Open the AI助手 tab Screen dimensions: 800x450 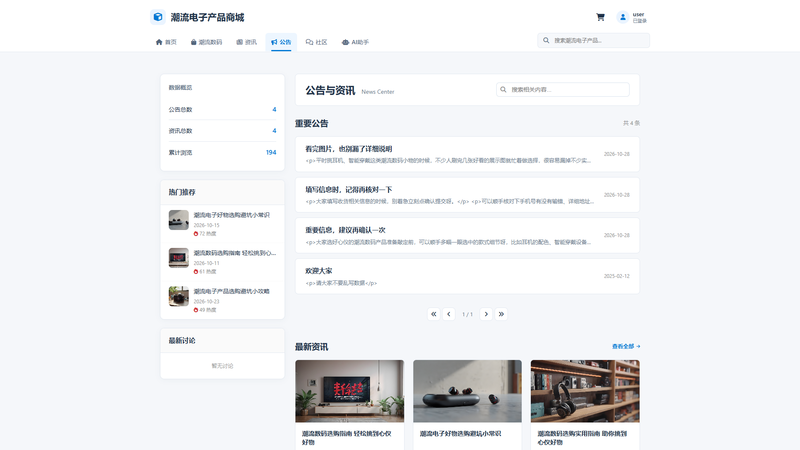tap(355, 42)
